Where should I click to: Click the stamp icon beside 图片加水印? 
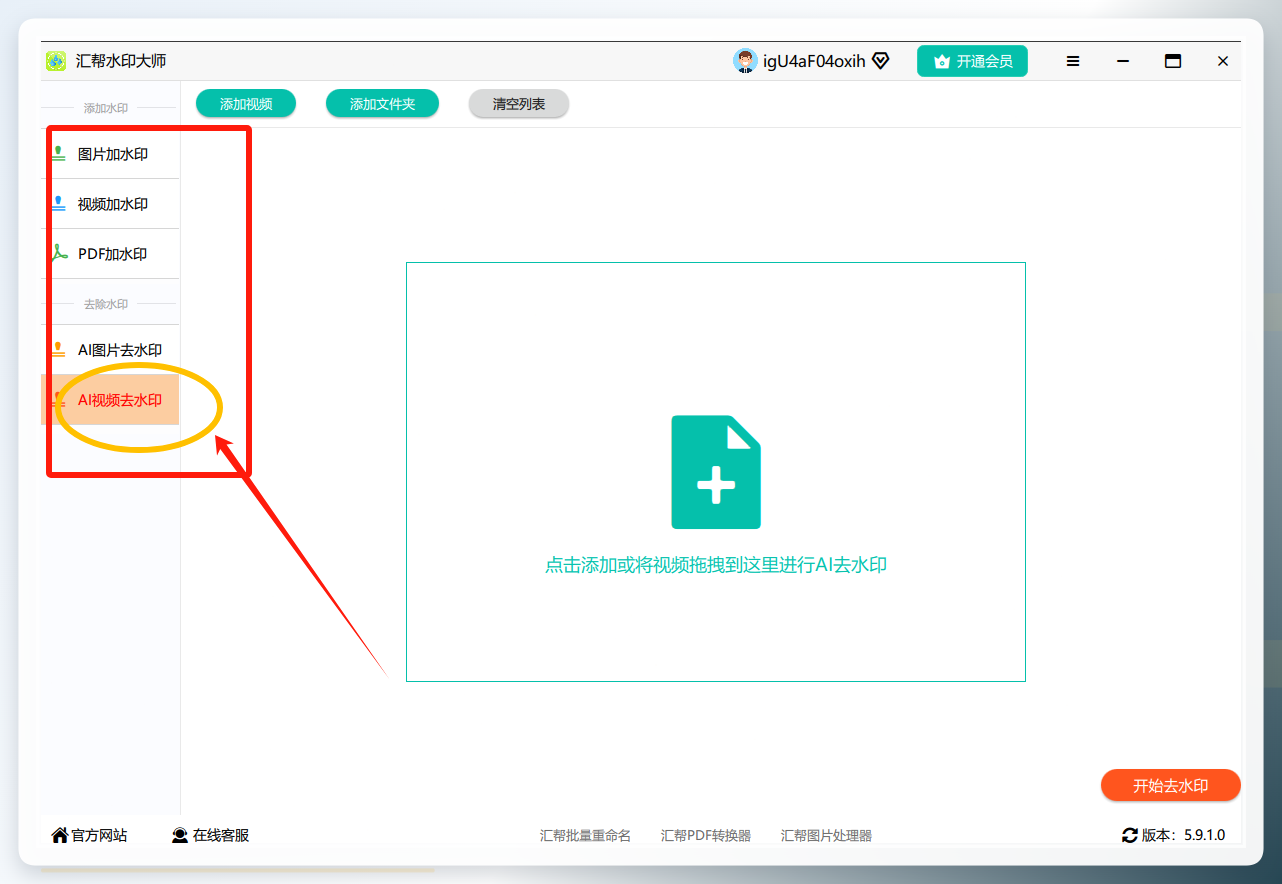(59, 154)
